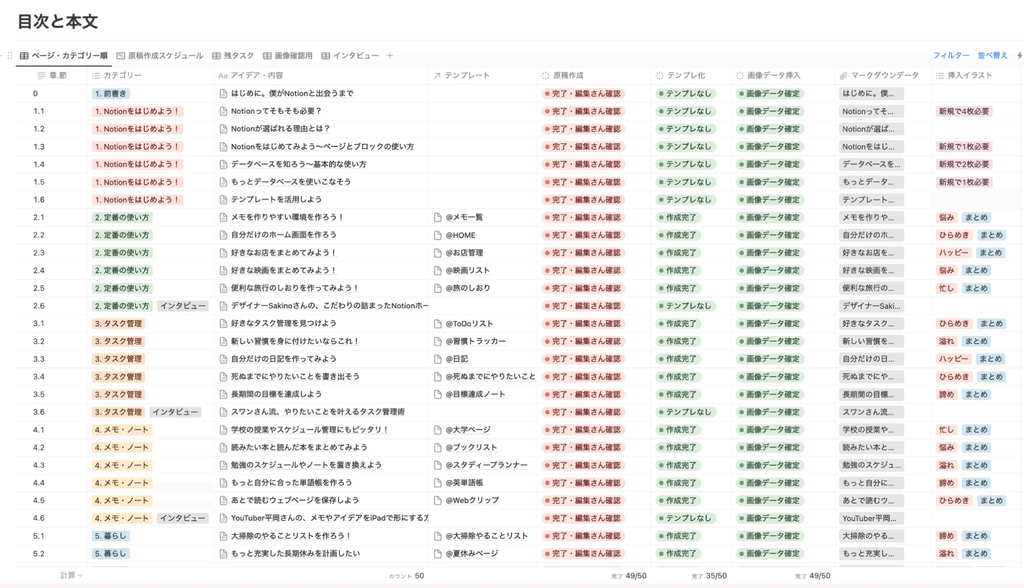Click page icon of 長期間の目標を達成しよう
The height and width of the screenshot is (588, 1024).
tap(223, 395)
